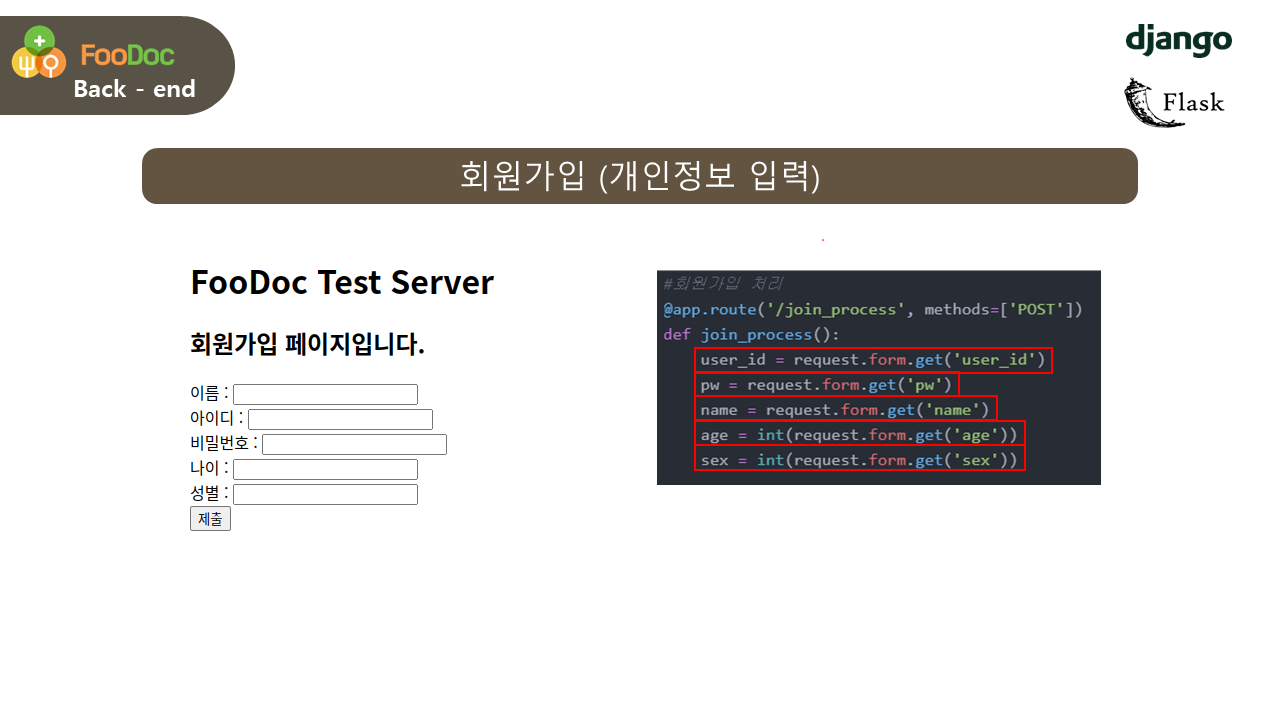This screenshot has height=720, width=1280.
Task: Click the name = request.form.get code line
Action: 845,410
